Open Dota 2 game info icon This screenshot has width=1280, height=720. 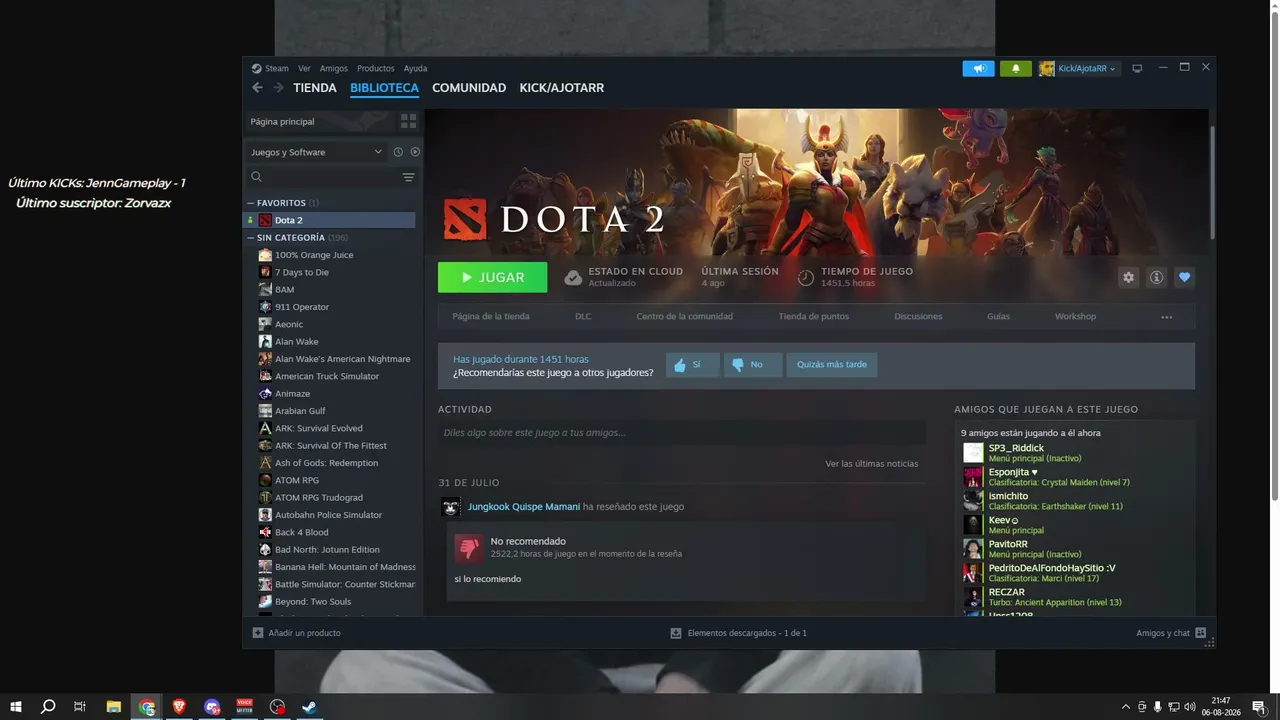[x=1157, y=277]
